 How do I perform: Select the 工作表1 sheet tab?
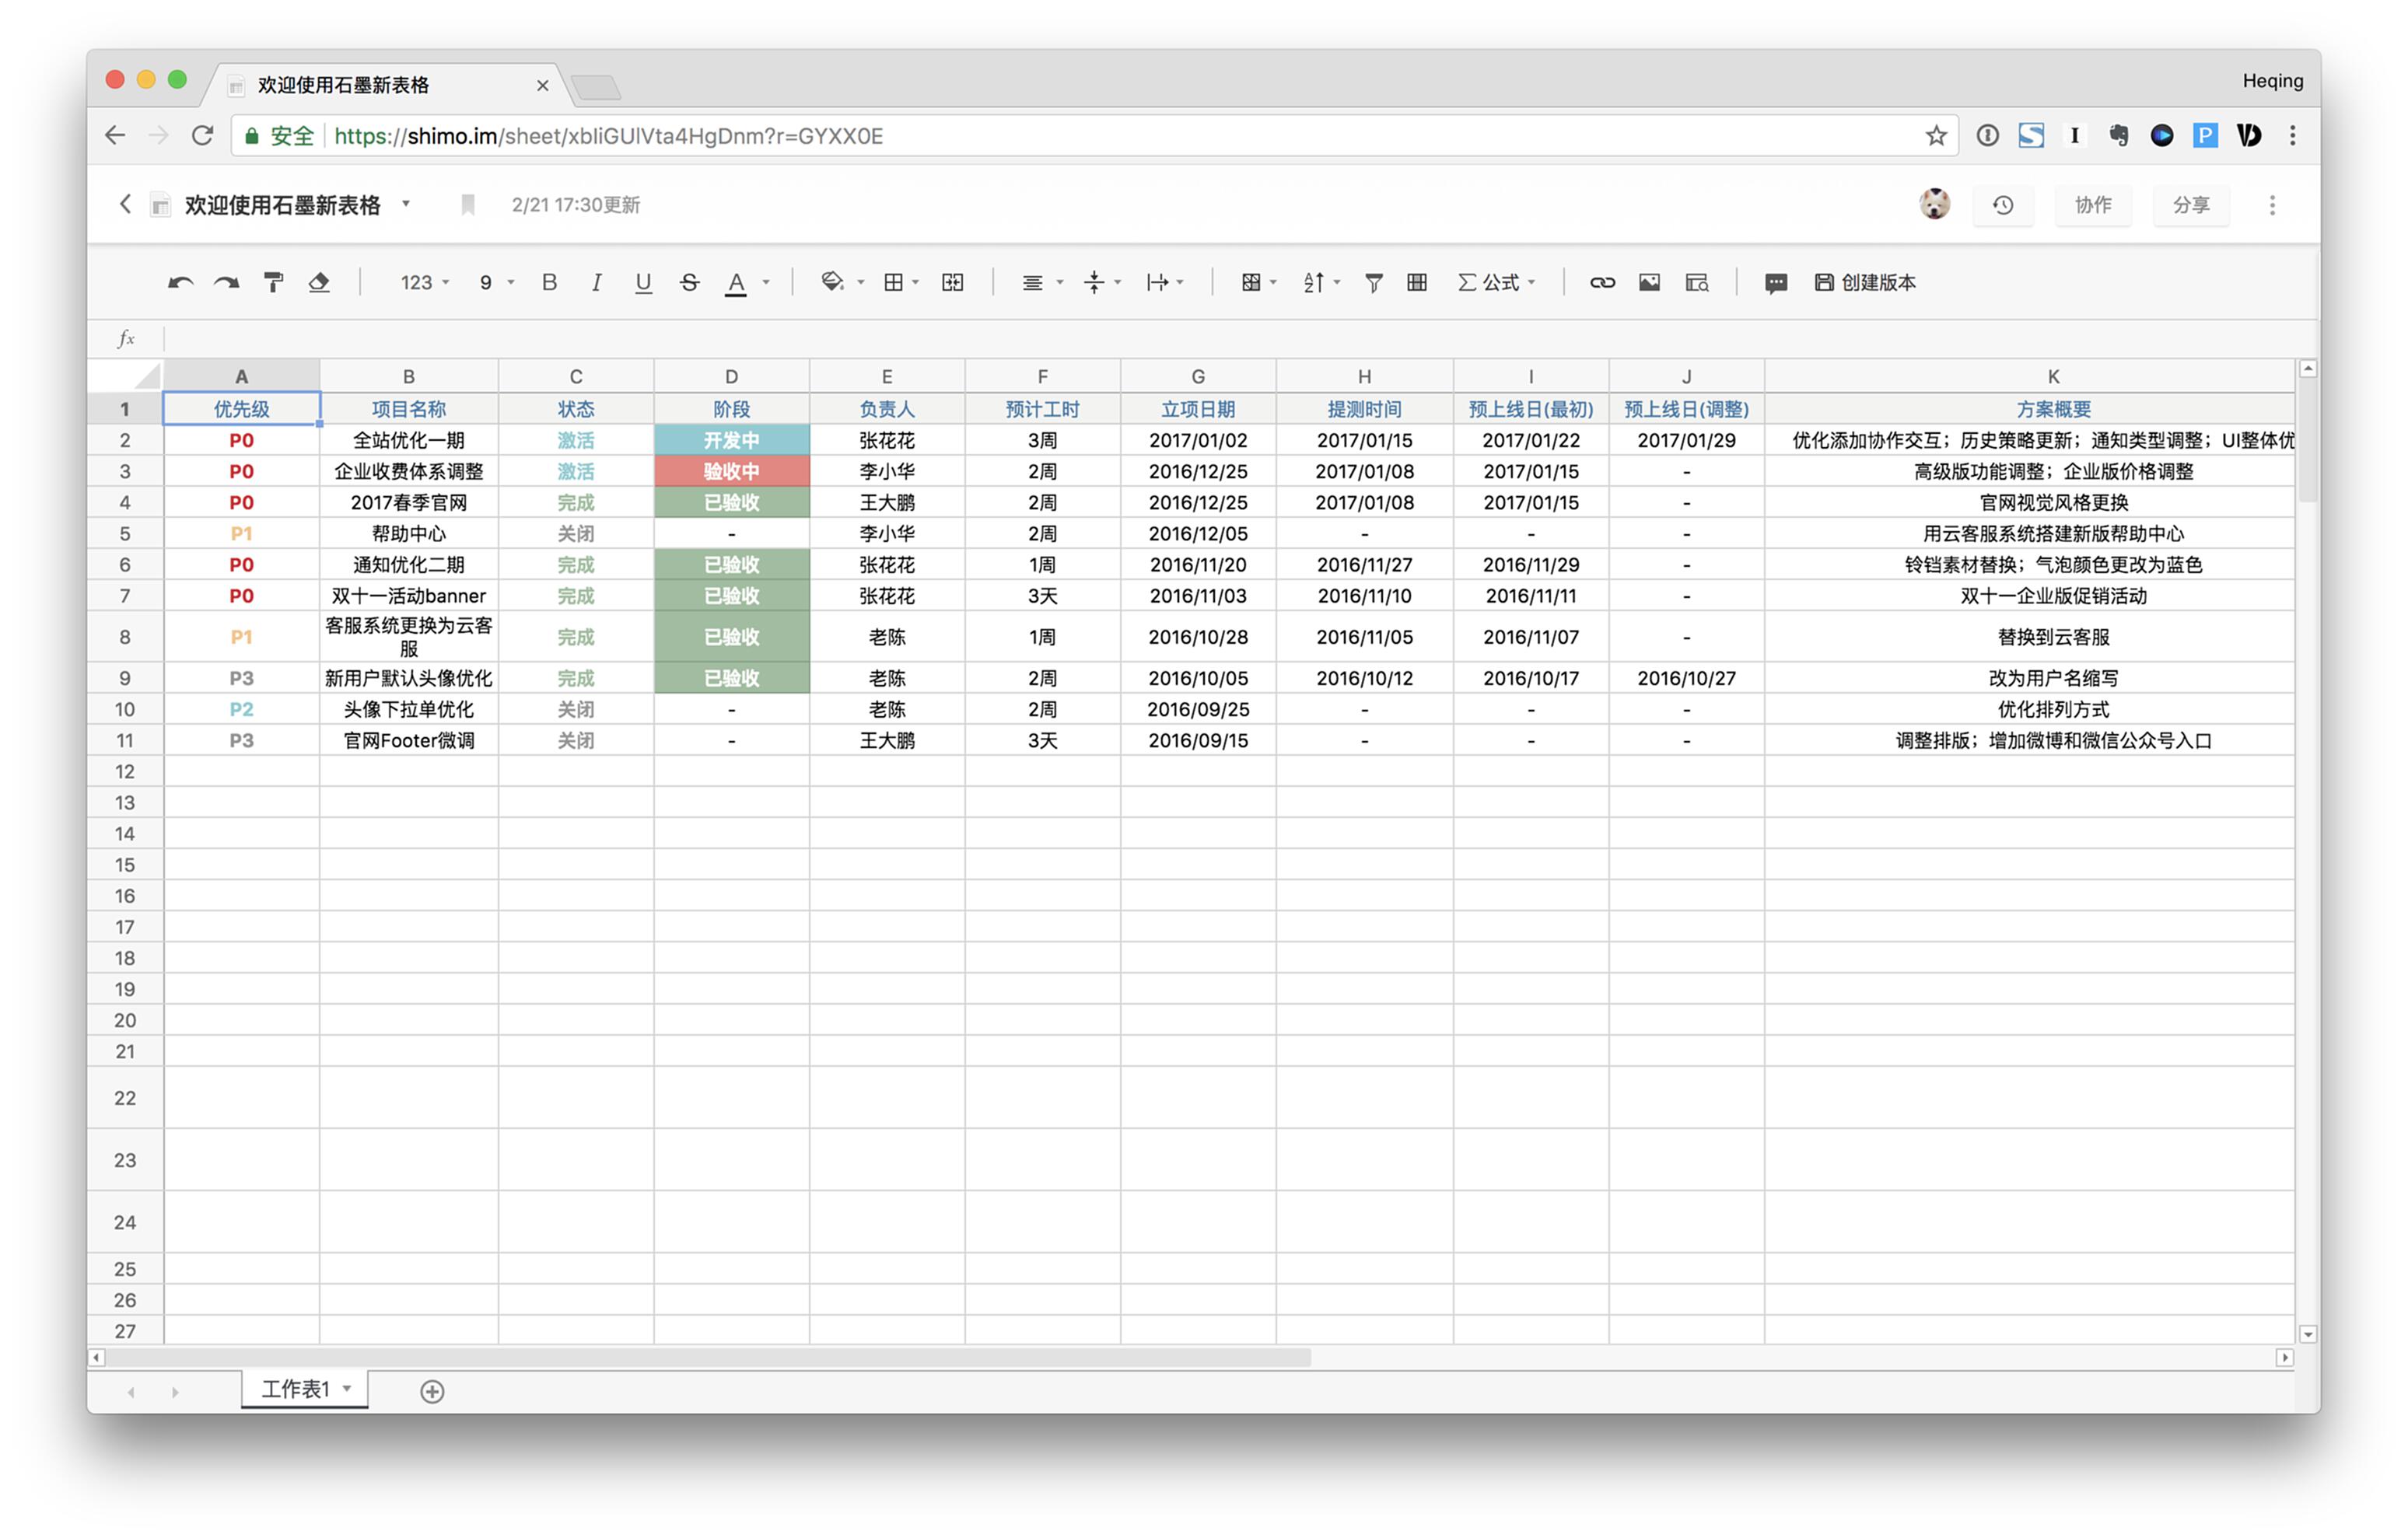296,1389
